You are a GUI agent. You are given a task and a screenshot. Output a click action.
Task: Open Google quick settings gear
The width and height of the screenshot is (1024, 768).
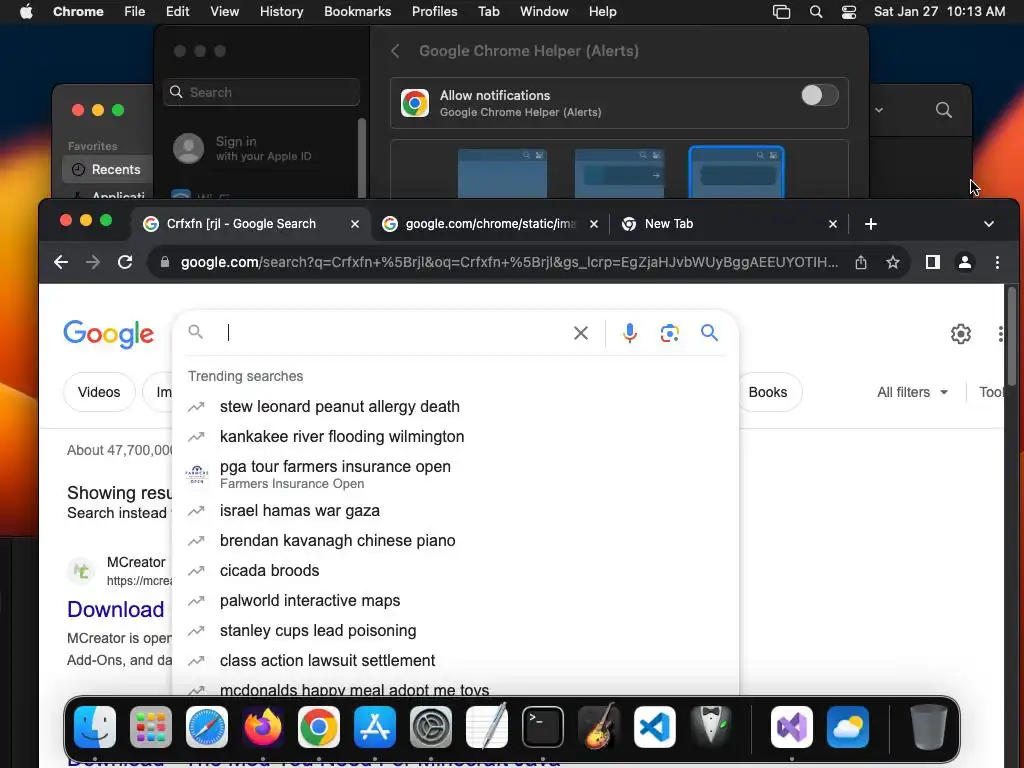click(x=961, y=334)
